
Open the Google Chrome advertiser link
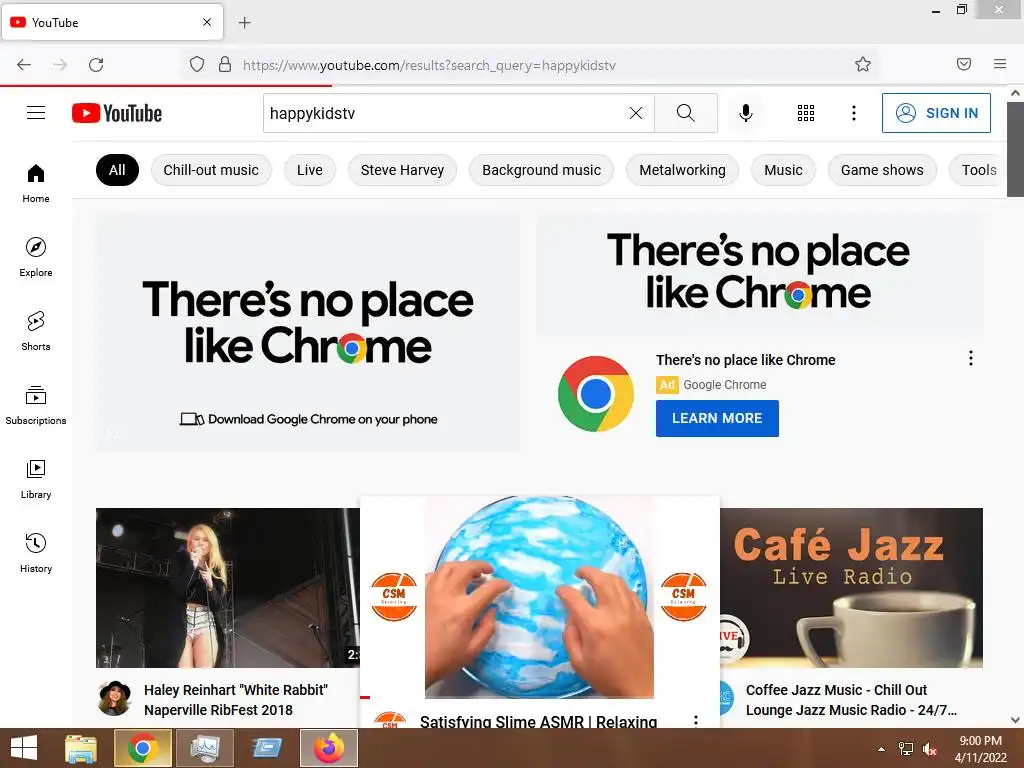[x=724, y=385]
